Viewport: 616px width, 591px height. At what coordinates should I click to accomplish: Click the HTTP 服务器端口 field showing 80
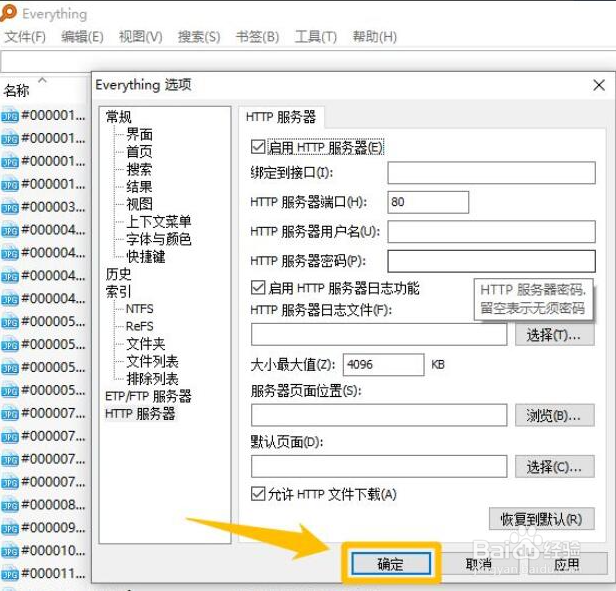(428, 202)
